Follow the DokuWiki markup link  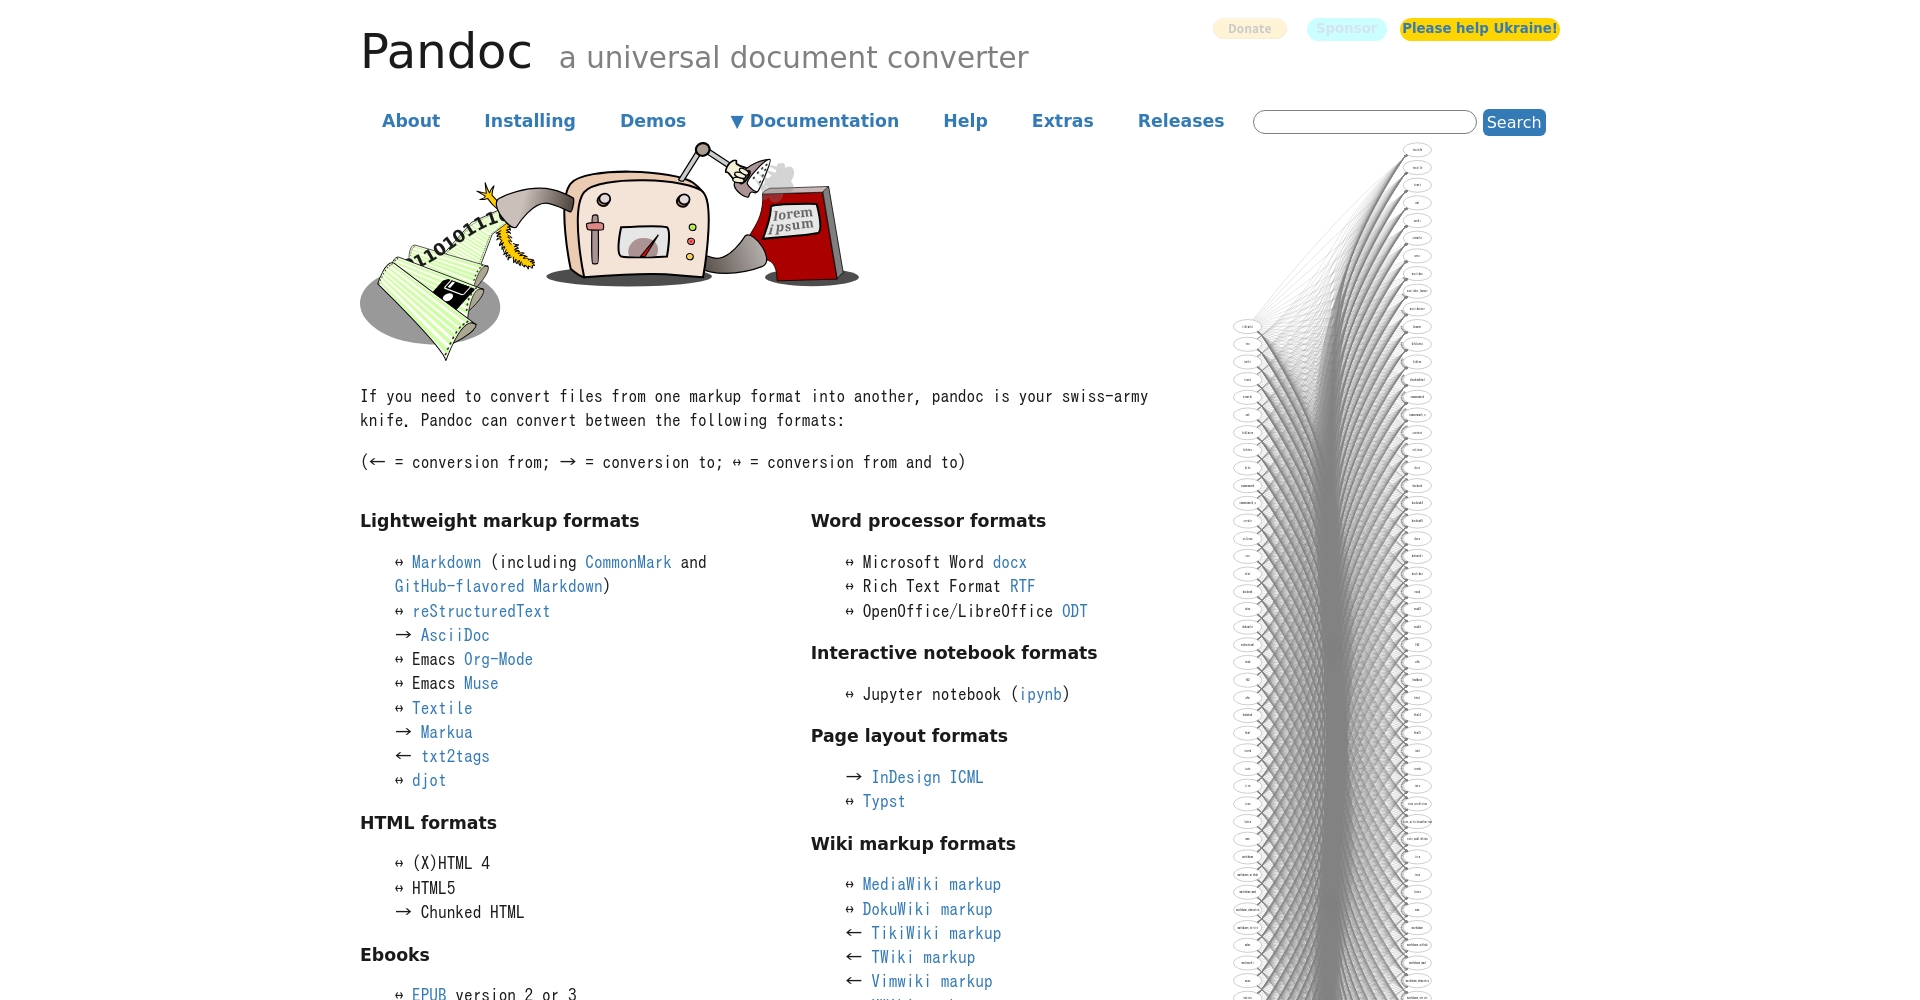click(928, 910)
